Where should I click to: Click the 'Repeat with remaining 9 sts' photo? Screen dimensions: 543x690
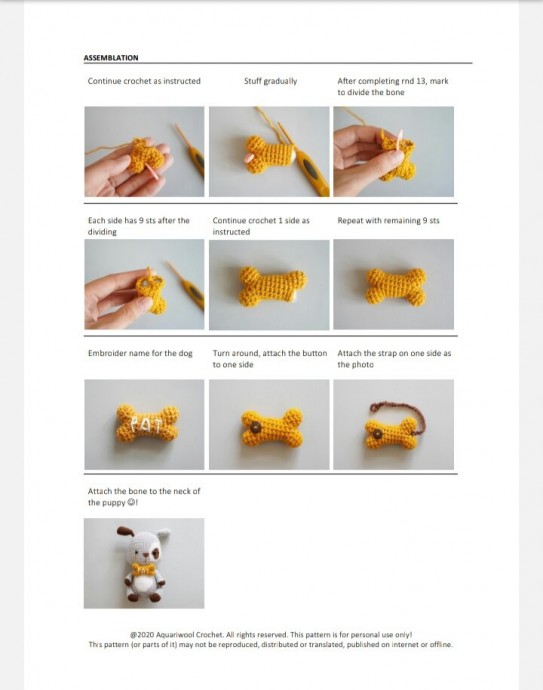tap(393, 284)
